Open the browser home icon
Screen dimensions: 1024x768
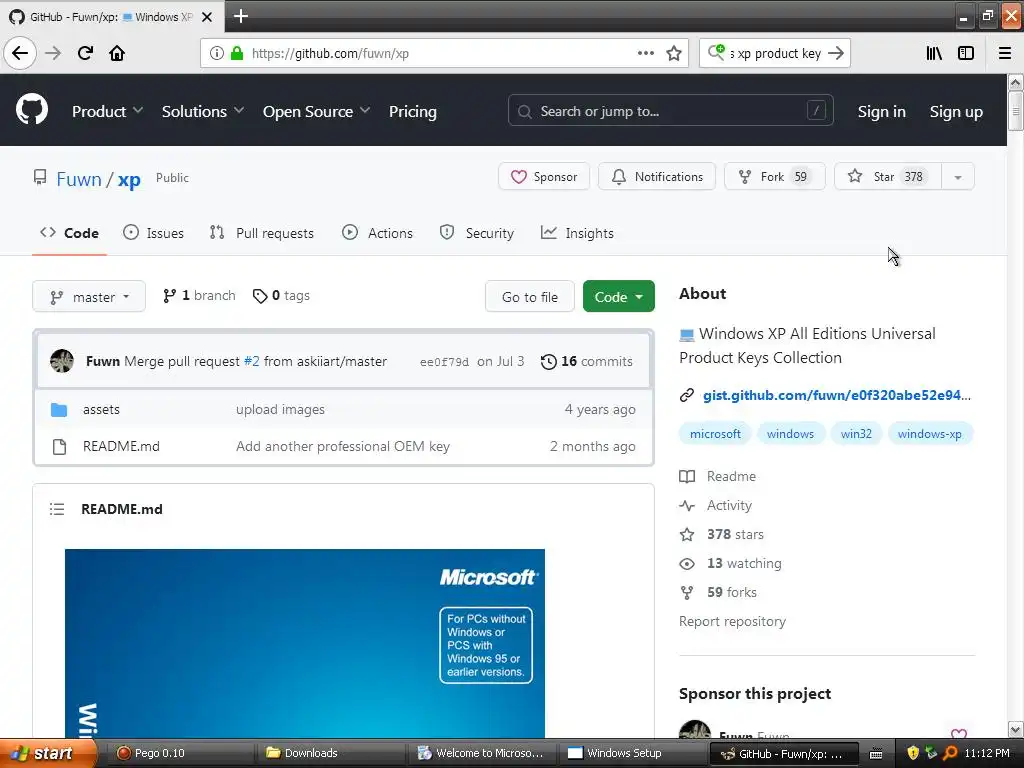(117, 53)
